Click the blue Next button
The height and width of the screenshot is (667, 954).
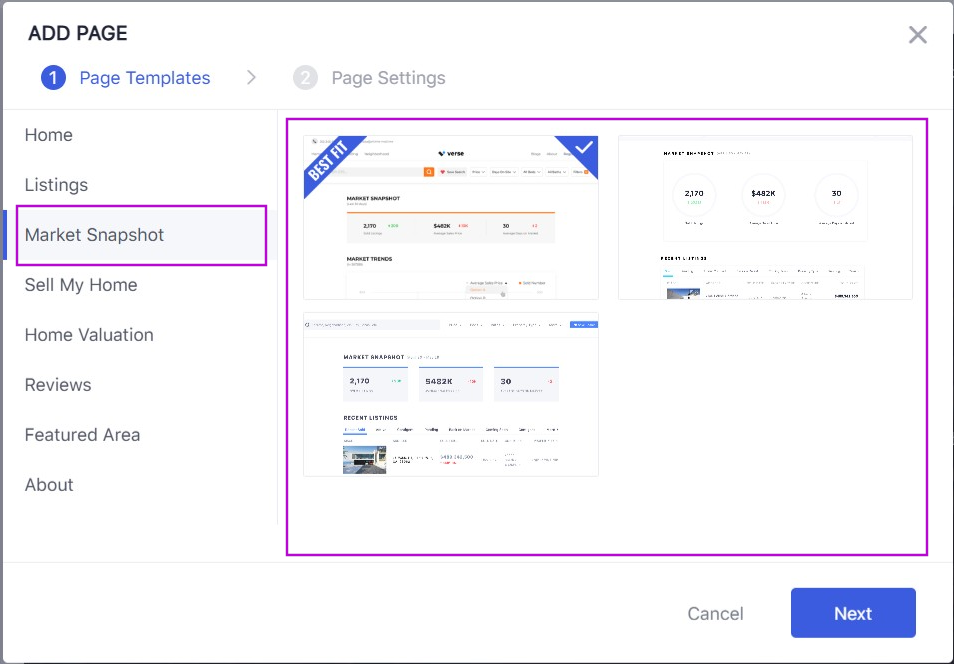point(852,613)
